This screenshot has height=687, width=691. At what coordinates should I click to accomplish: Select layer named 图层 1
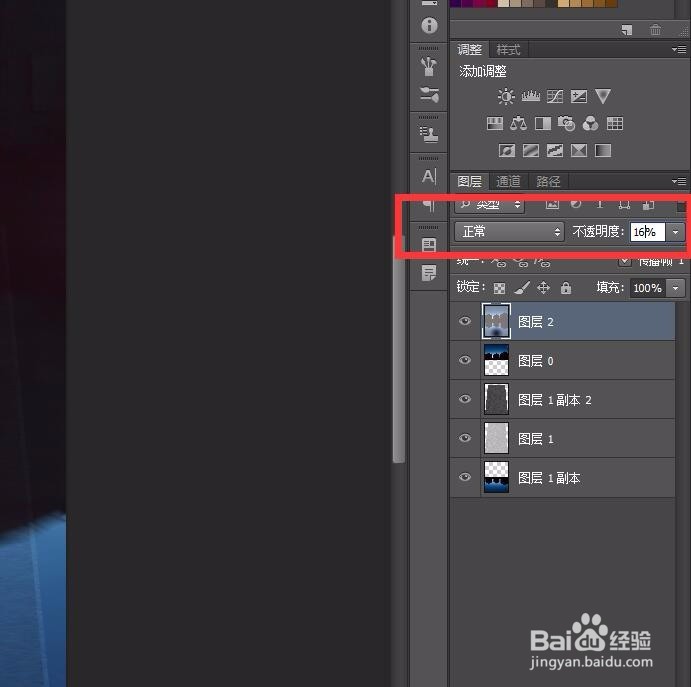(562, 438)
